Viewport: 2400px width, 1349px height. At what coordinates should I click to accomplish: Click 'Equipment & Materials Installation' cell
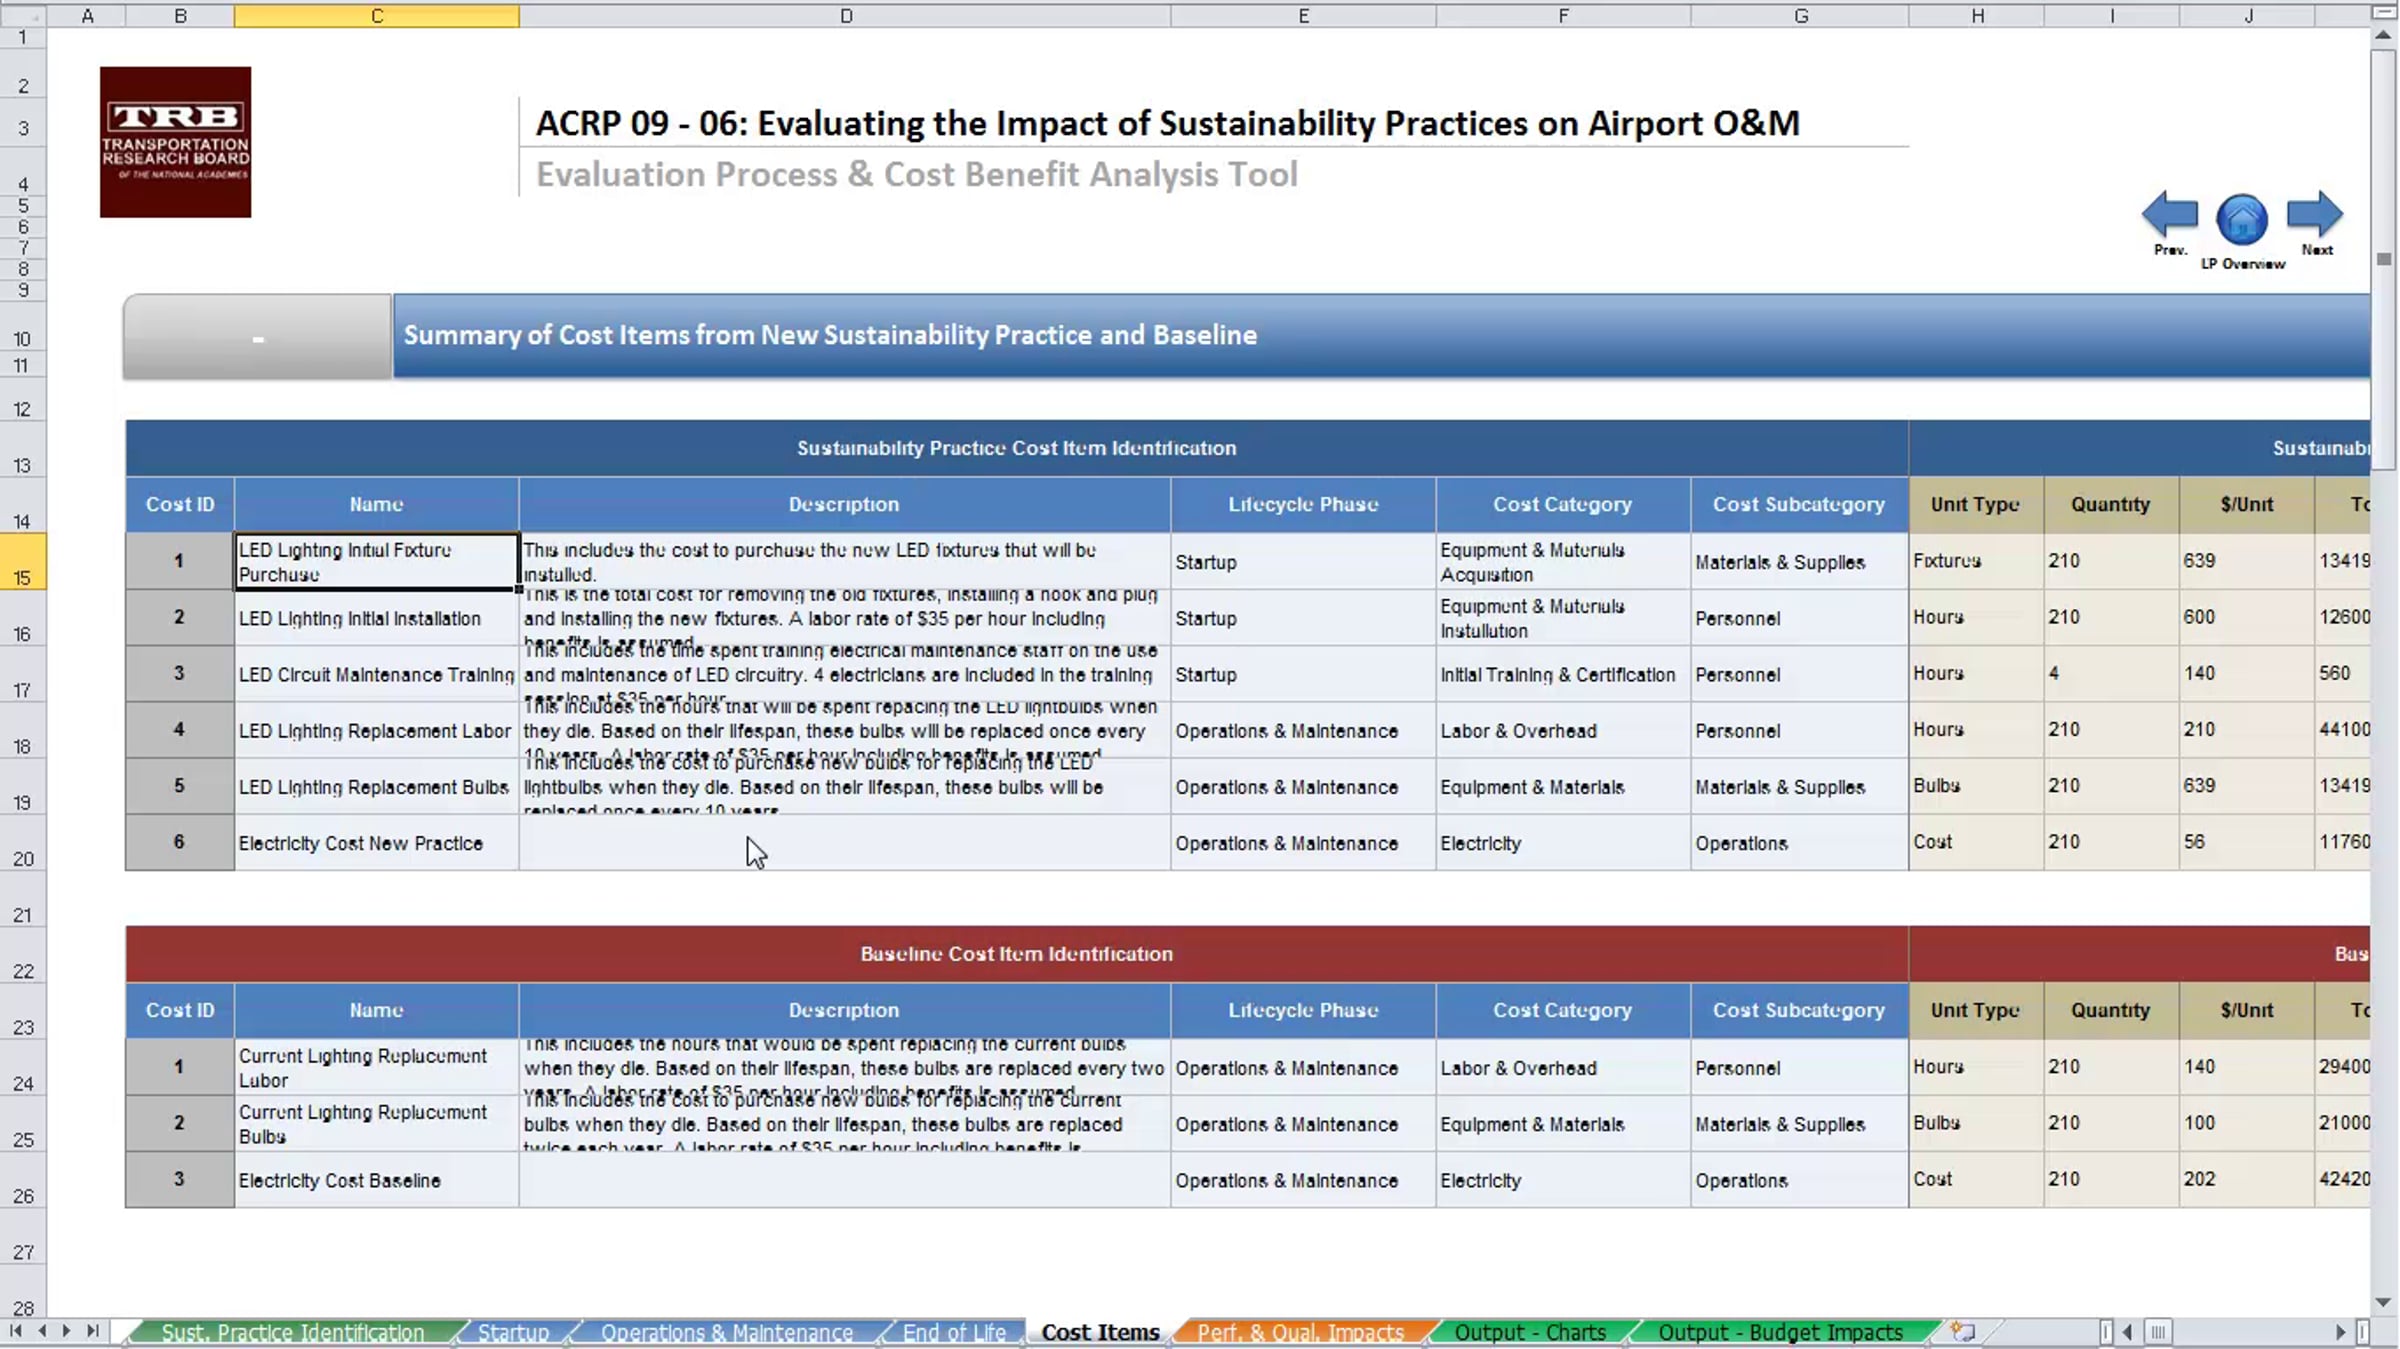pyautogui.click(x=1563, y=618)
